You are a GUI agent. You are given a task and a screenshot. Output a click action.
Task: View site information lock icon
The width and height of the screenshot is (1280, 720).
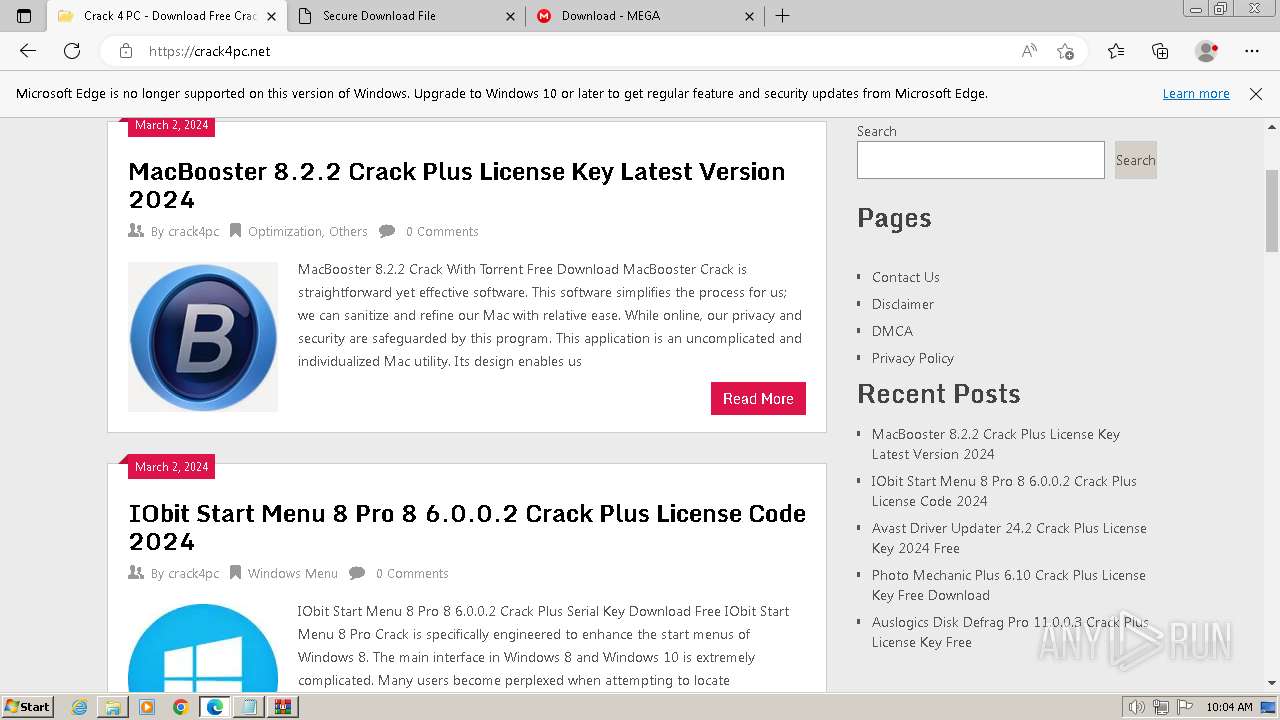125,51
